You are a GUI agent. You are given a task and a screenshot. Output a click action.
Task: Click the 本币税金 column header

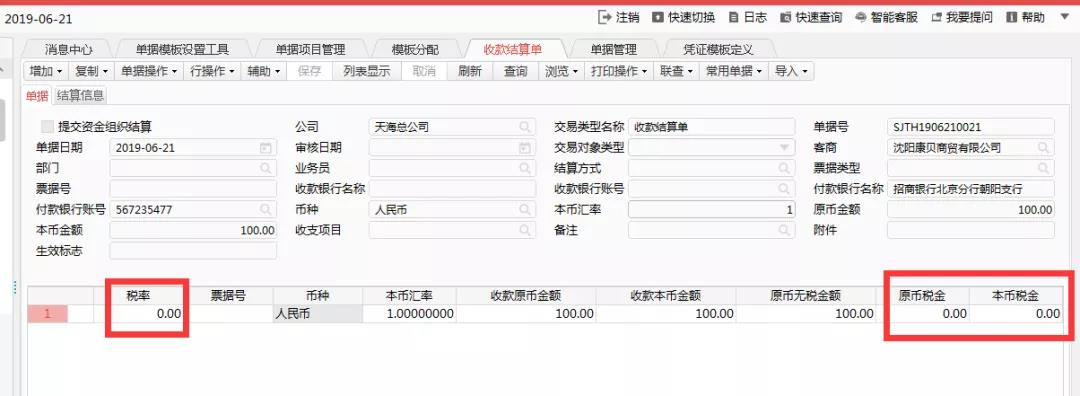coord(1016,295)
